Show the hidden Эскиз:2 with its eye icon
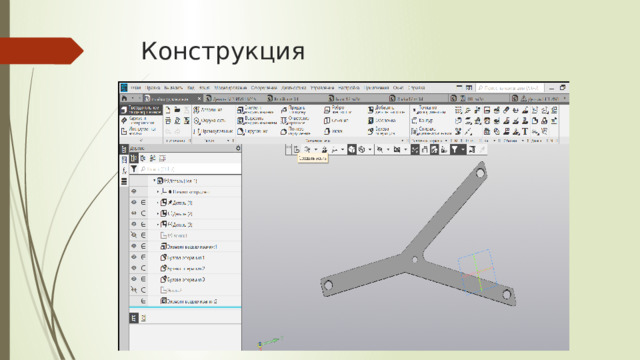 (x=134, y=290)
